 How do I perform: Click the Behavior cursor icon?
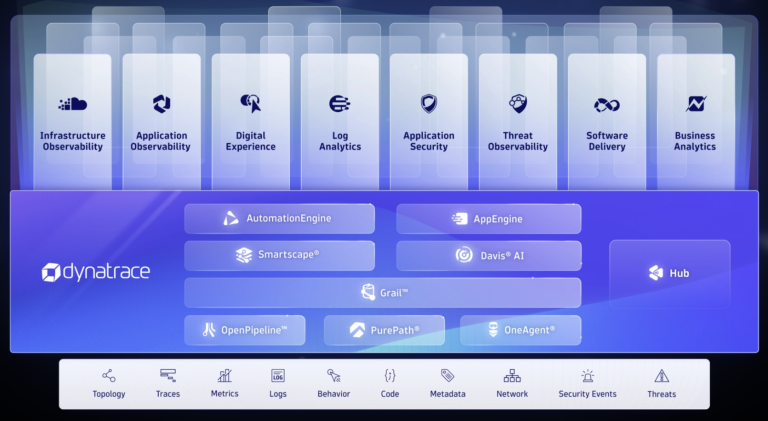coord(334,375)
